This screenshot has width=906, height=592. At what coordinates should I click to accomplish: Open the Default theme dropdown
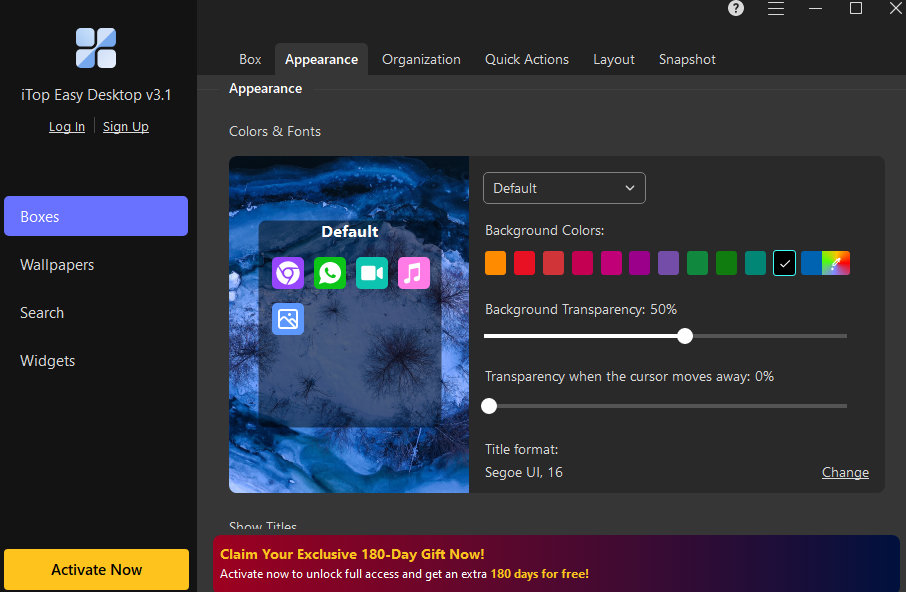tap(564, 188)
